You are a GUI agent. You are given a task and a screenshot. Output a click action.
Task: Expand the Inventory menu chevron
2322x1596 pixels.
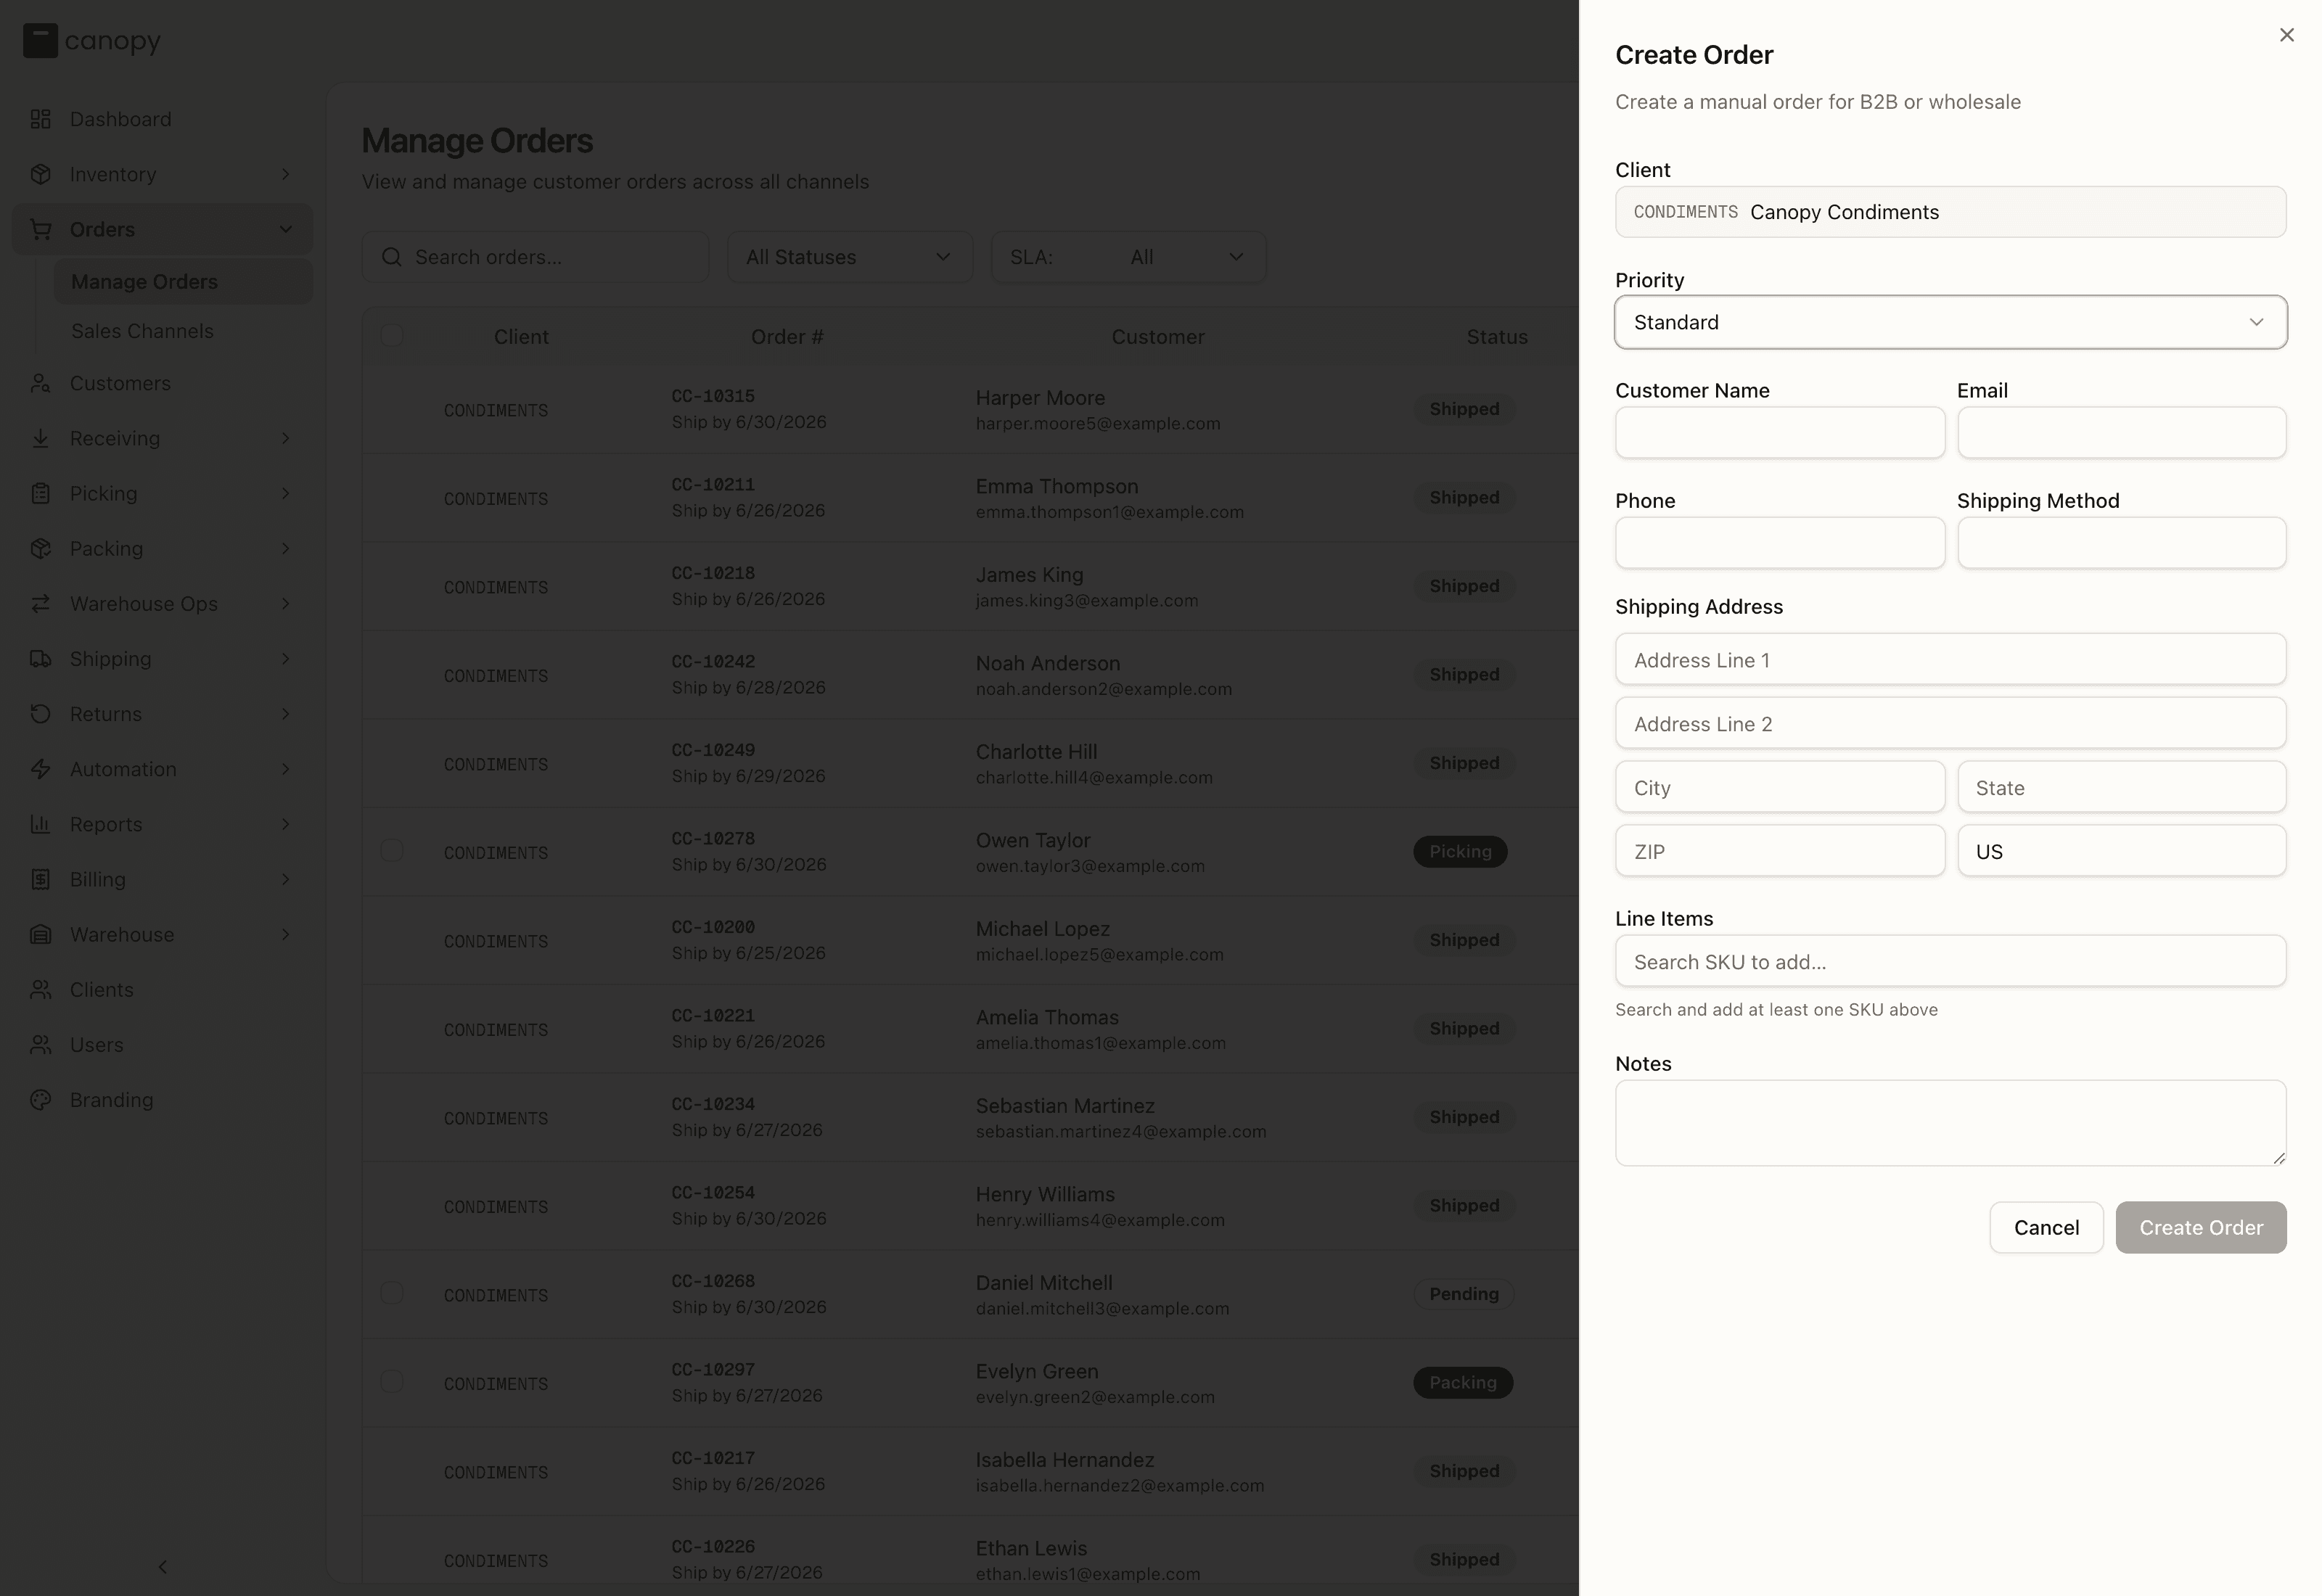click(x=285, y=174)
